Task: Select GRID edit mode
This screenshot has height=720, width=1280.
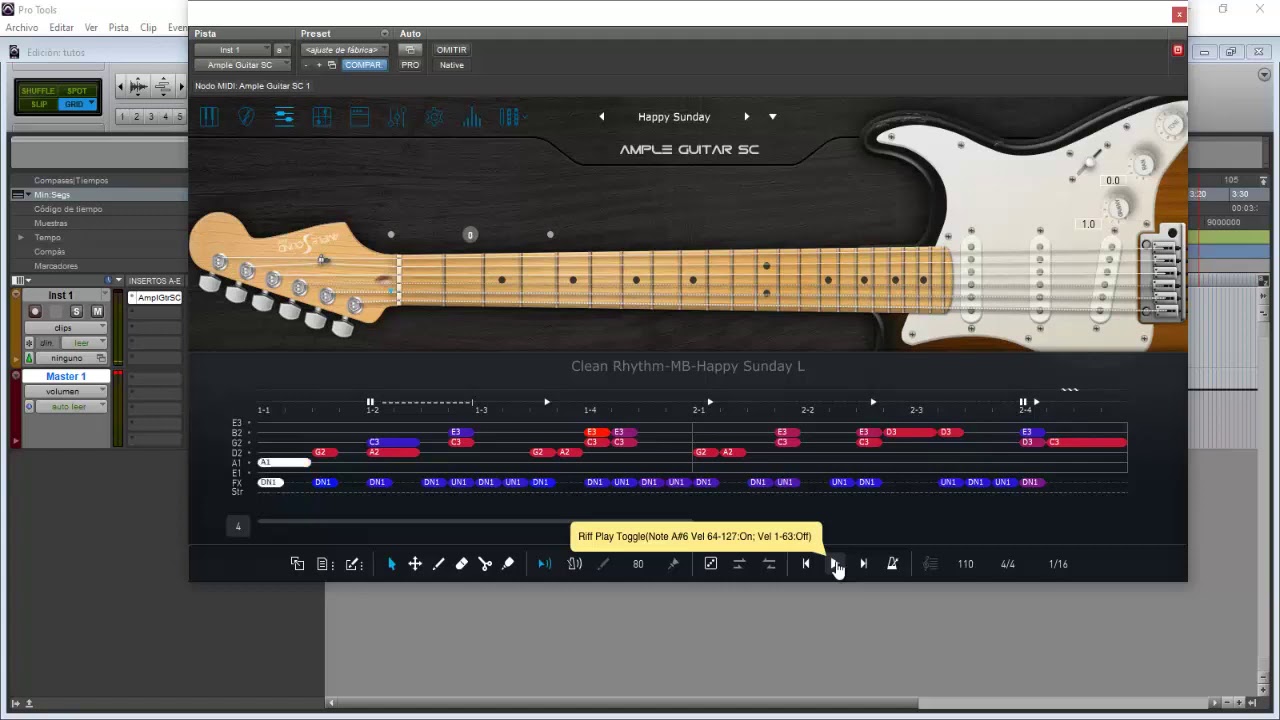Action: pyautogui.click(x=77, y=104)
